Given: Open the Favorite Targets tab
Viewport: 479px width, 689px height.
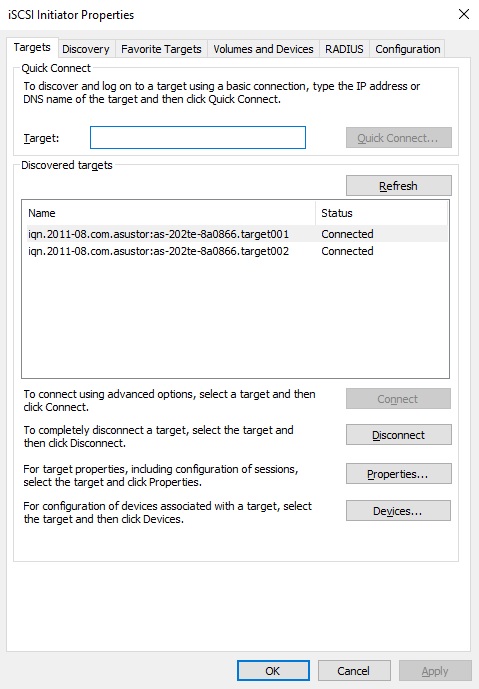Looking at the screenshot, I should pos(161,49).
